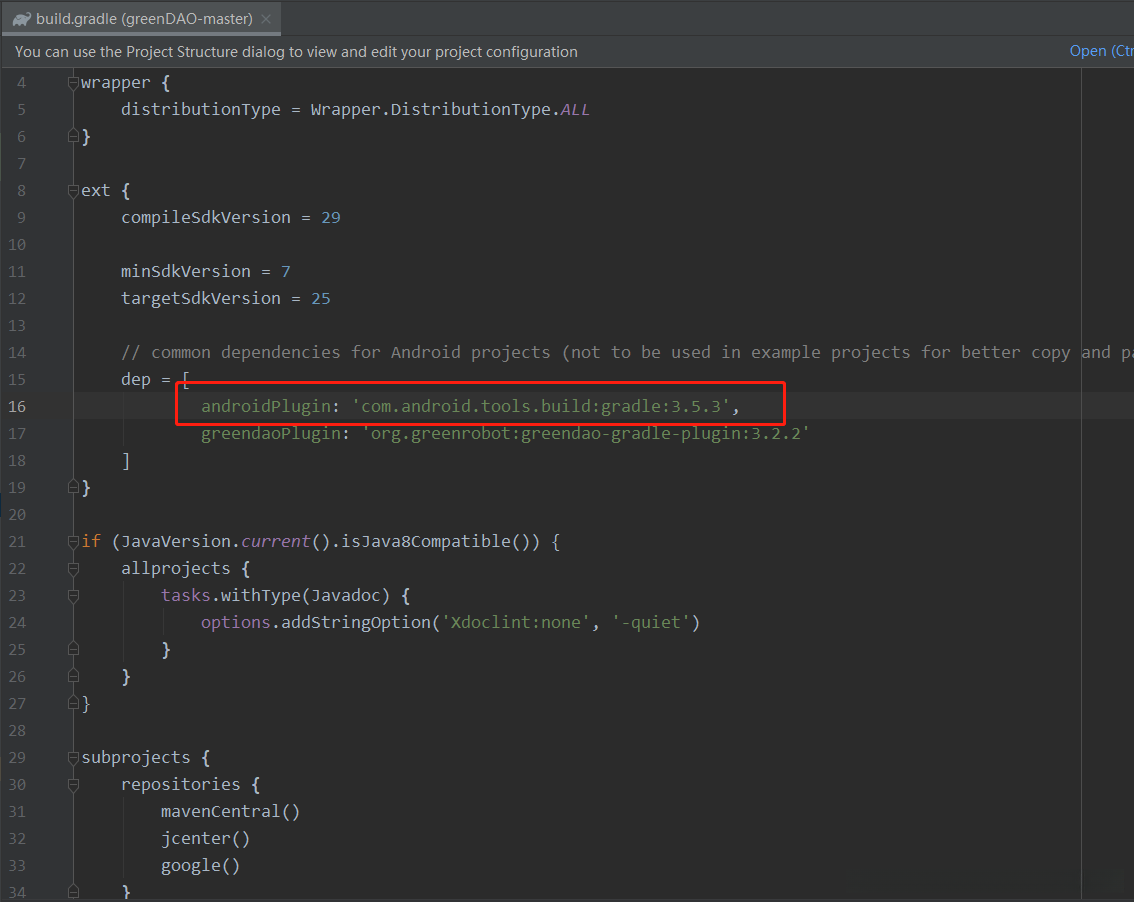Fold the allprojects block
The height and width of the screenshot is (902, 1134).
[x=73, y=569]
